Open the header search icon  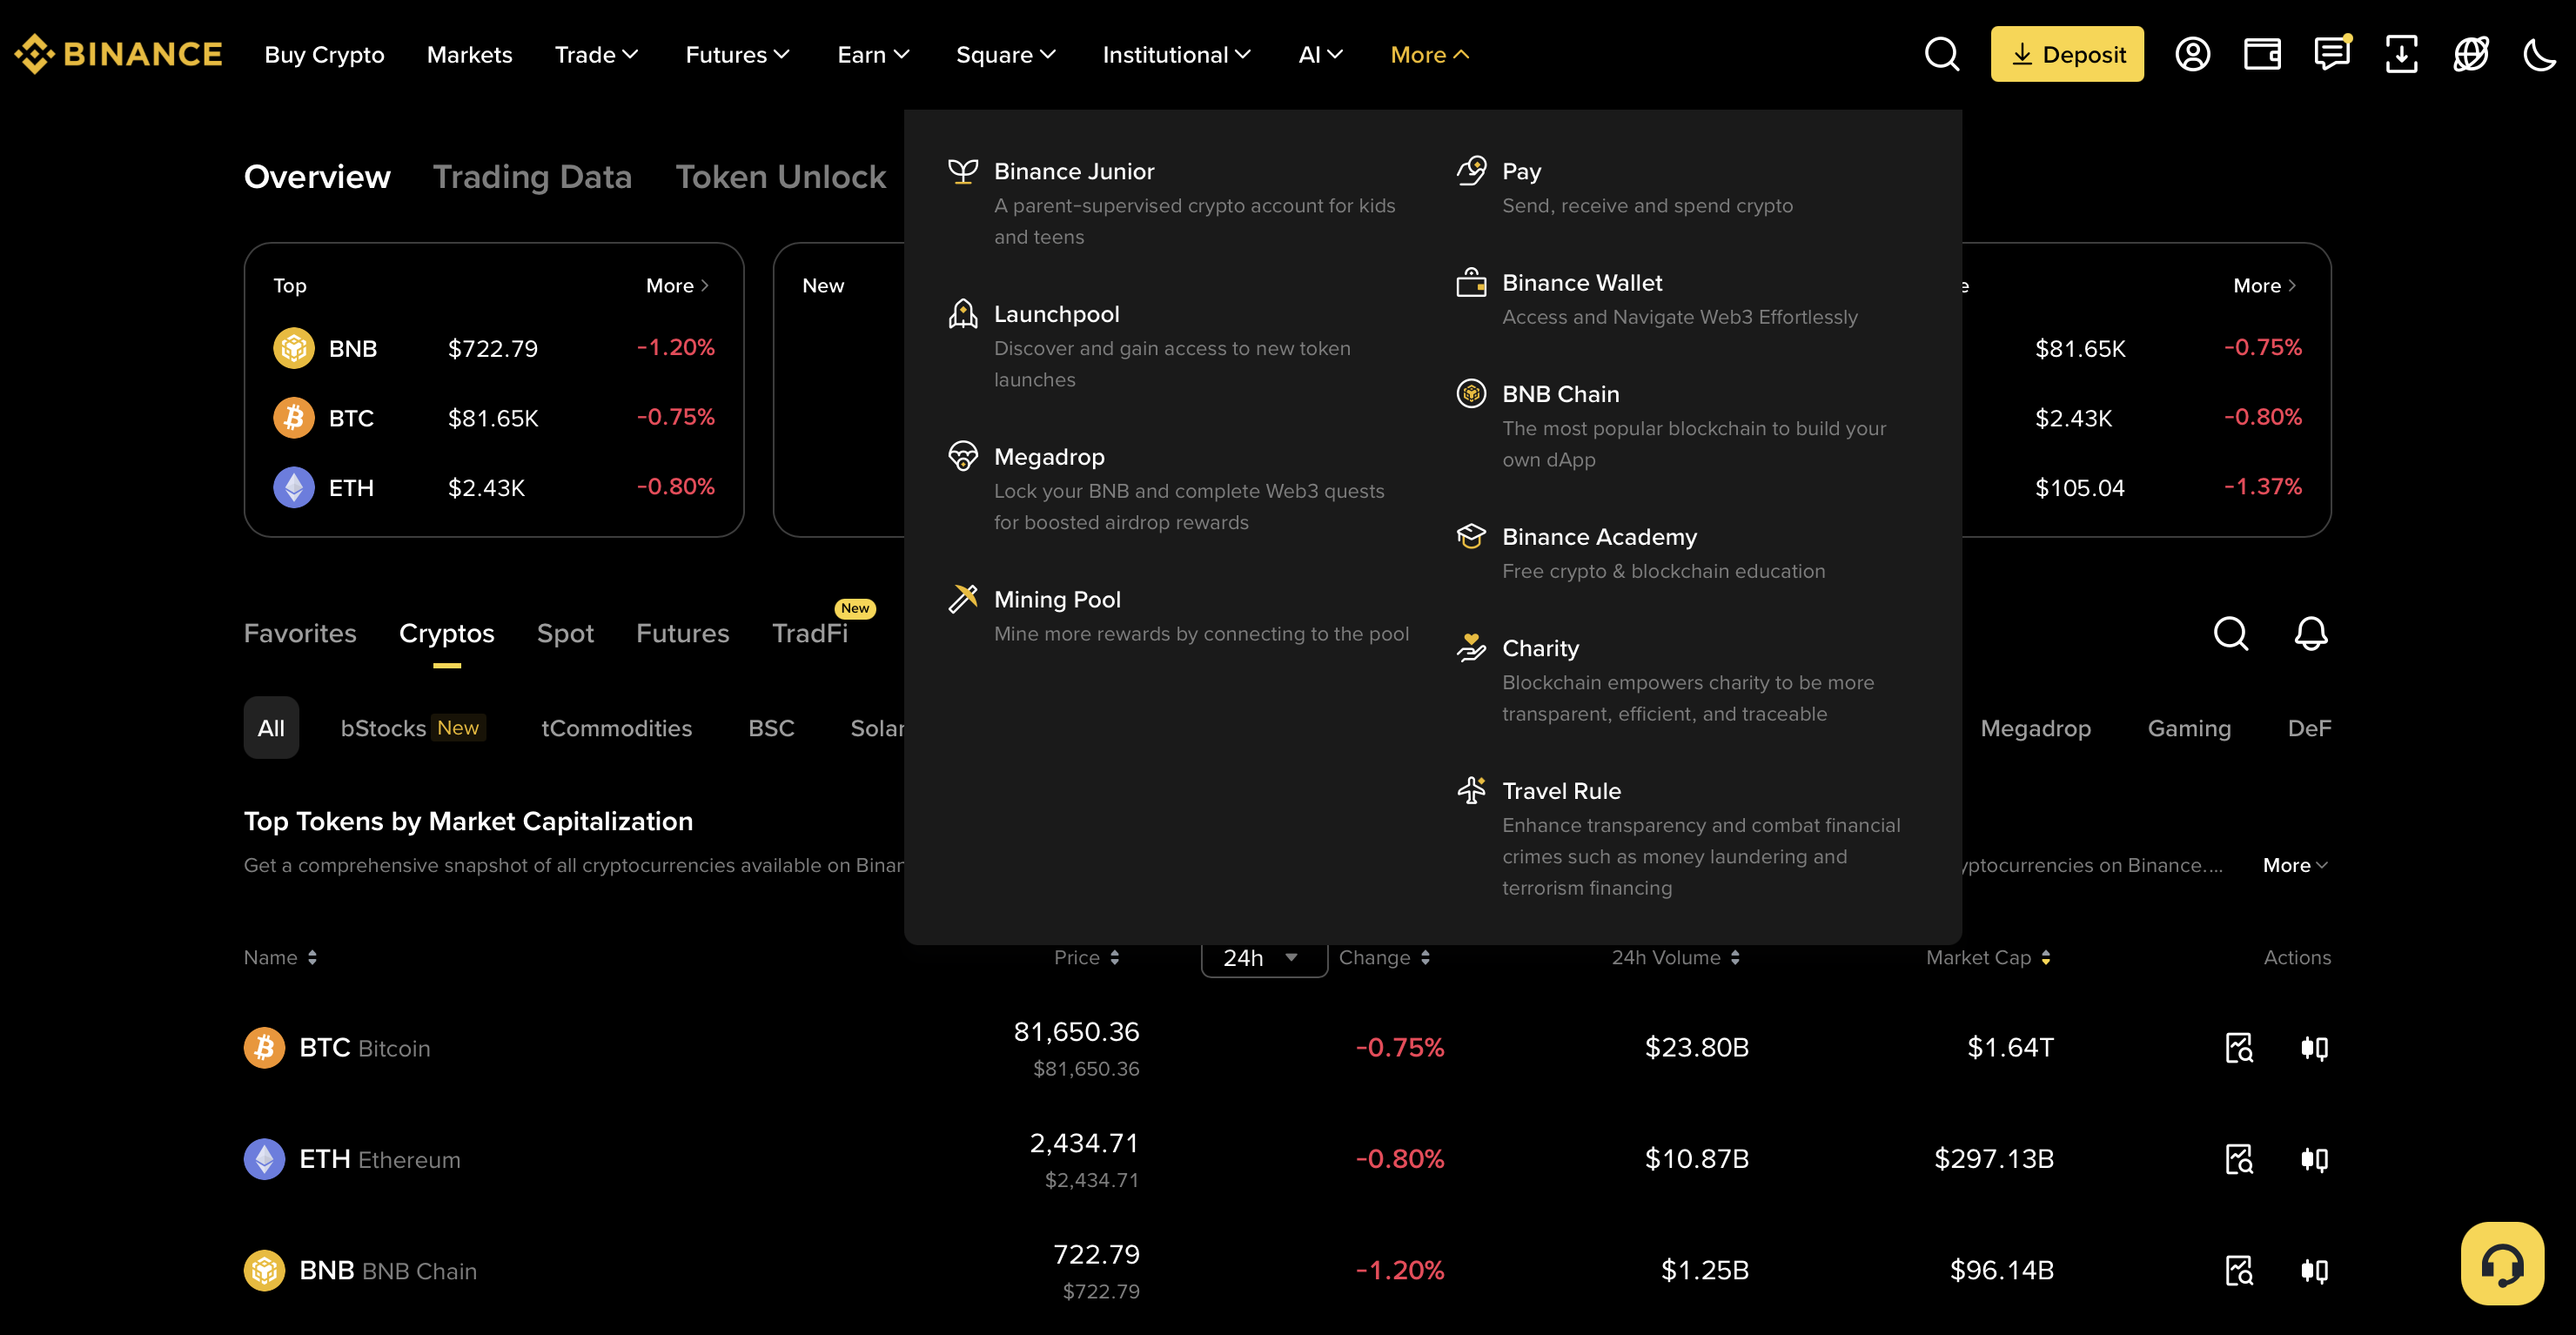[x=1941, y=54]
